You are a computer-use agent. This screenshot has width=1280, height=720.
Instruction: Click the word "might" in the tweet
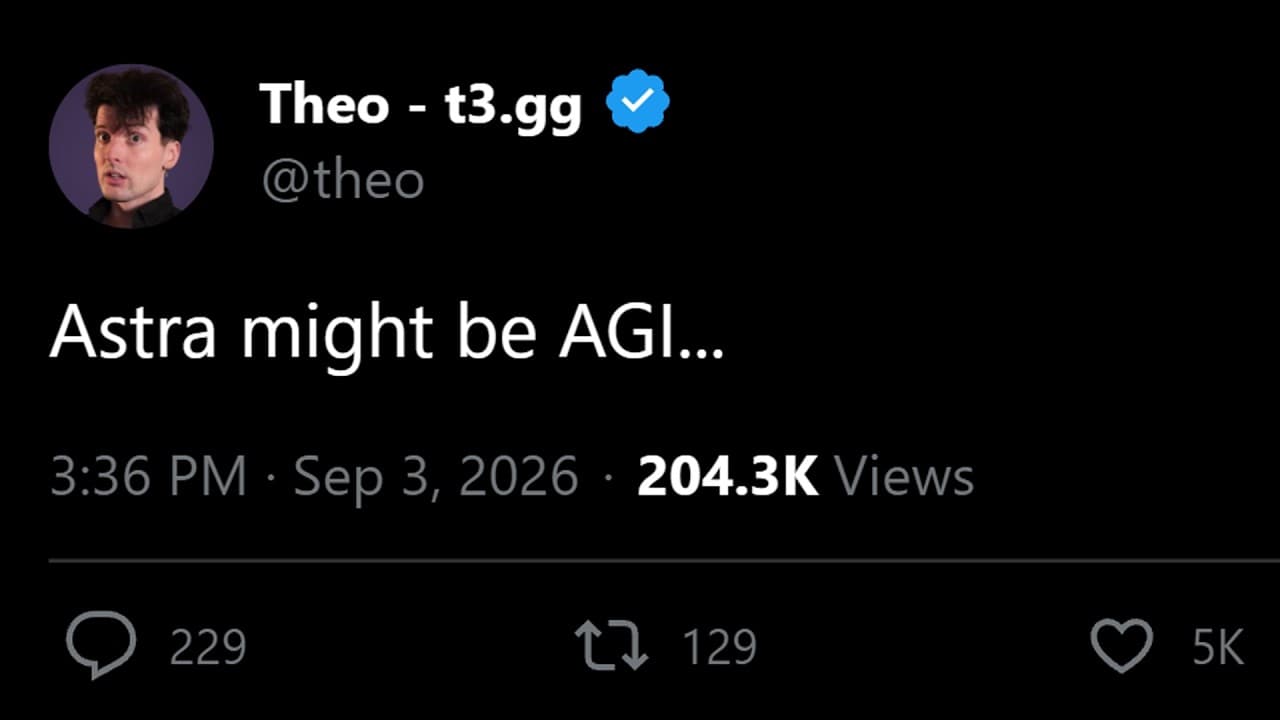[x=337, y=336]
